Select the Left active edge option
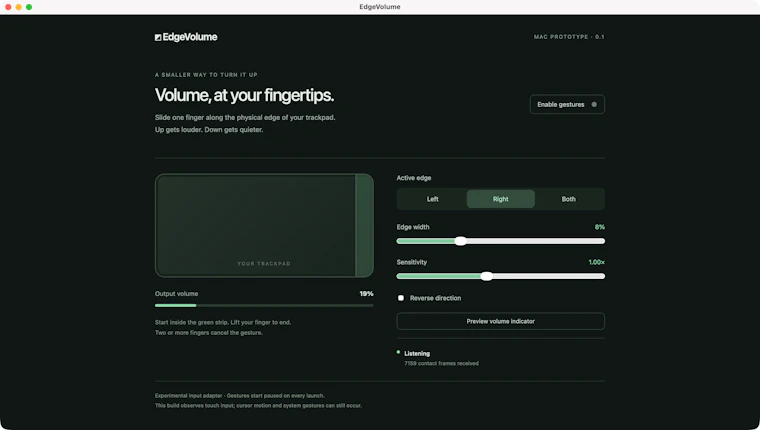This screenshot has width=760, height=430. click(432, 199)
